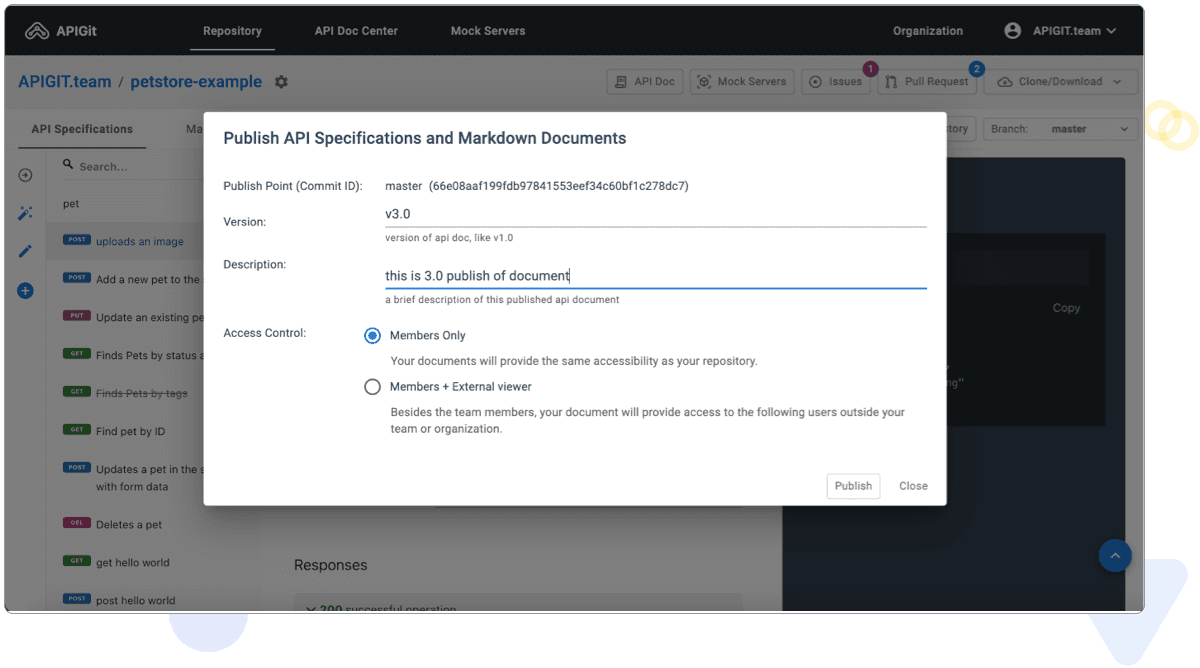The height and width of the screenshot is (668, 1200).
Task: Open the petstore-example repository link
Action: (x=196, y=82)
